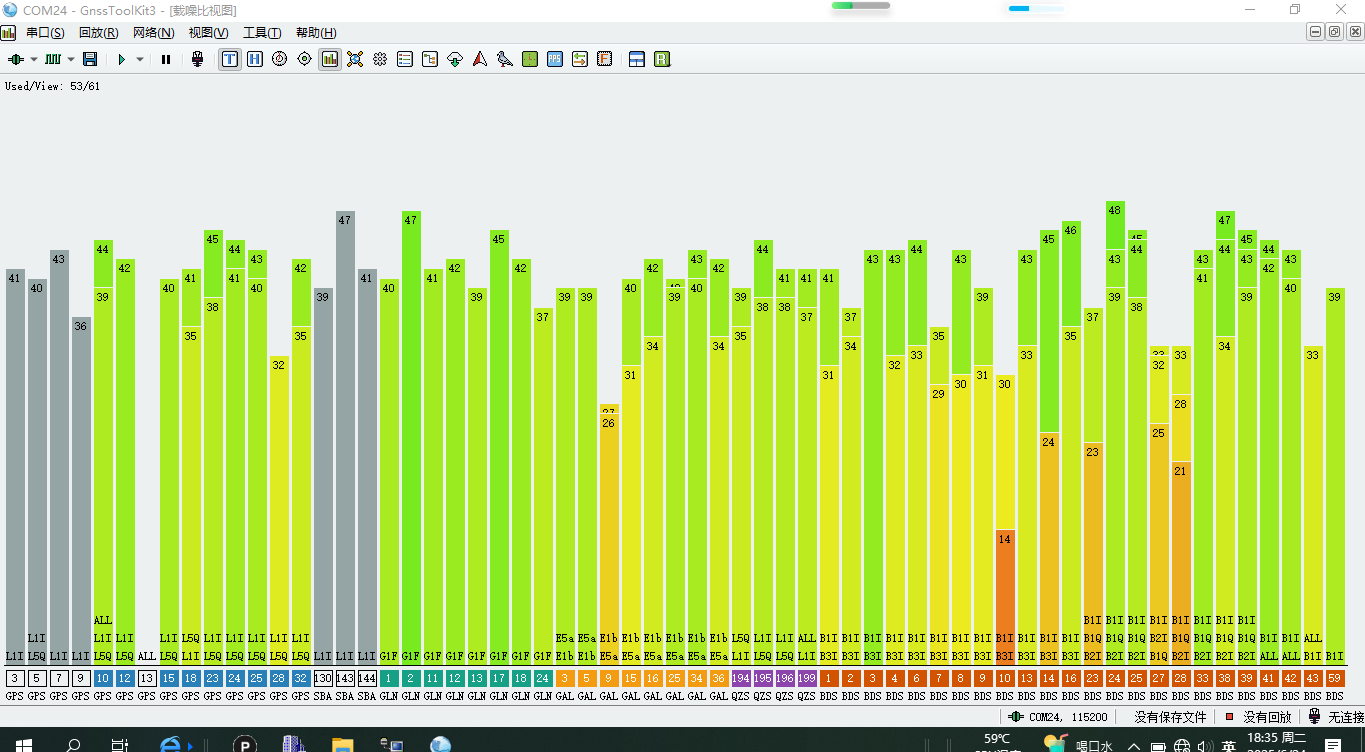Start playback with the green play button
Screen dimensions: 1365x752
point(121,59)
